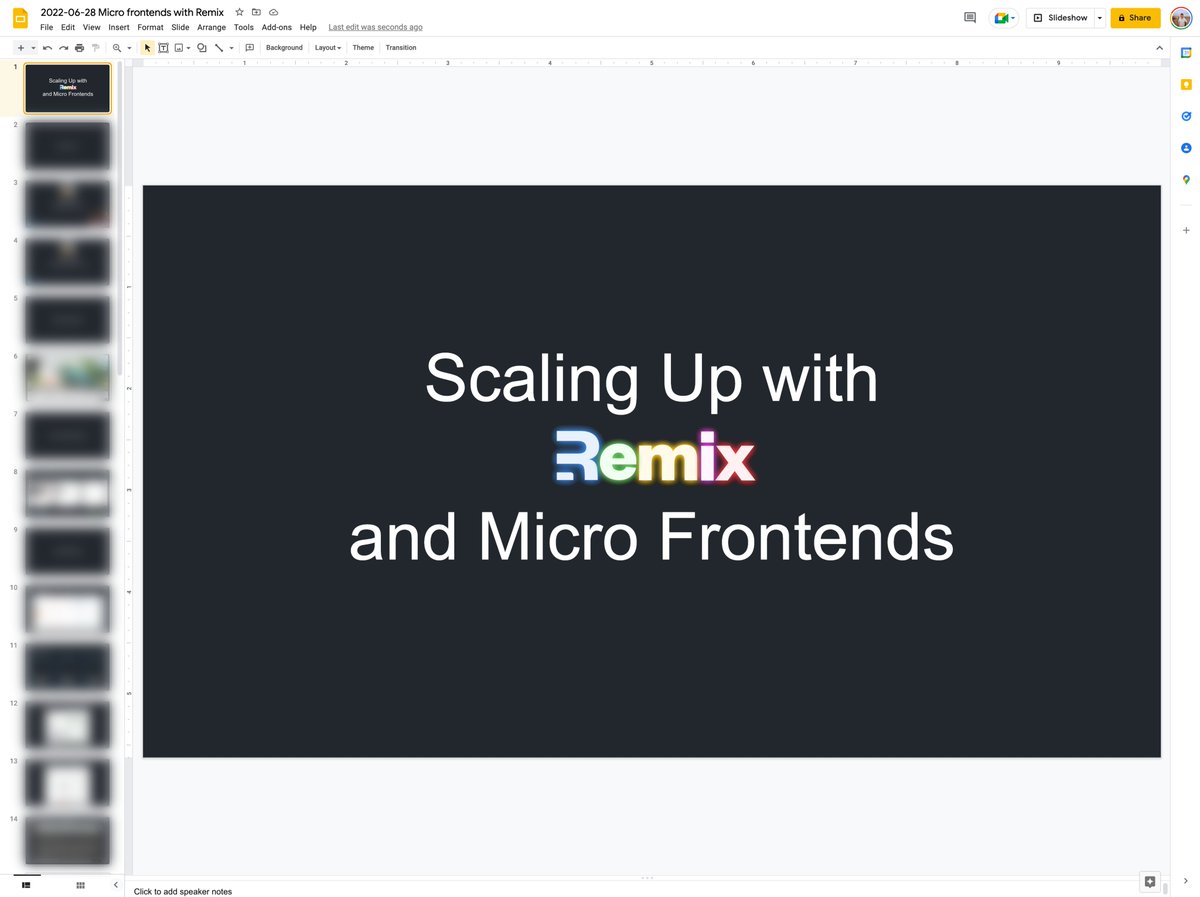Get add-ons plus icon

pos(1186,230)
